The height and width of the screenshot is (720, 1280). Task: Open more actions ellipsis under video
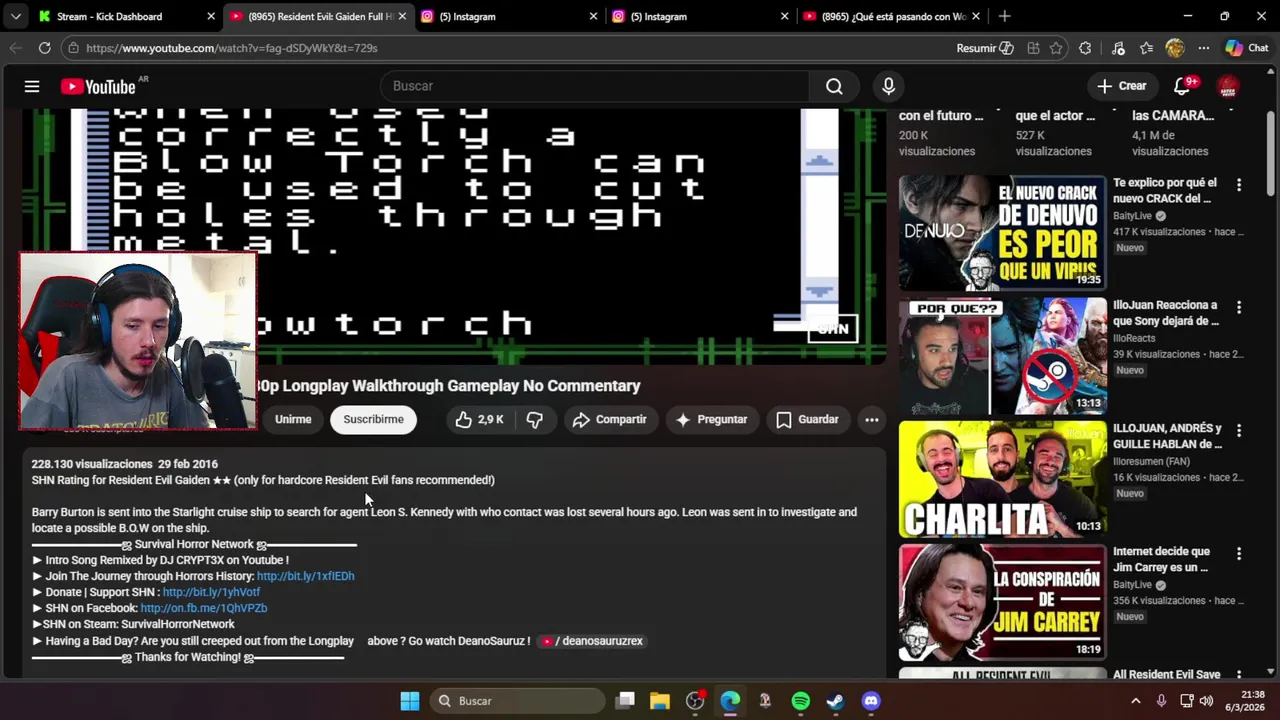(x=872, y=420)
